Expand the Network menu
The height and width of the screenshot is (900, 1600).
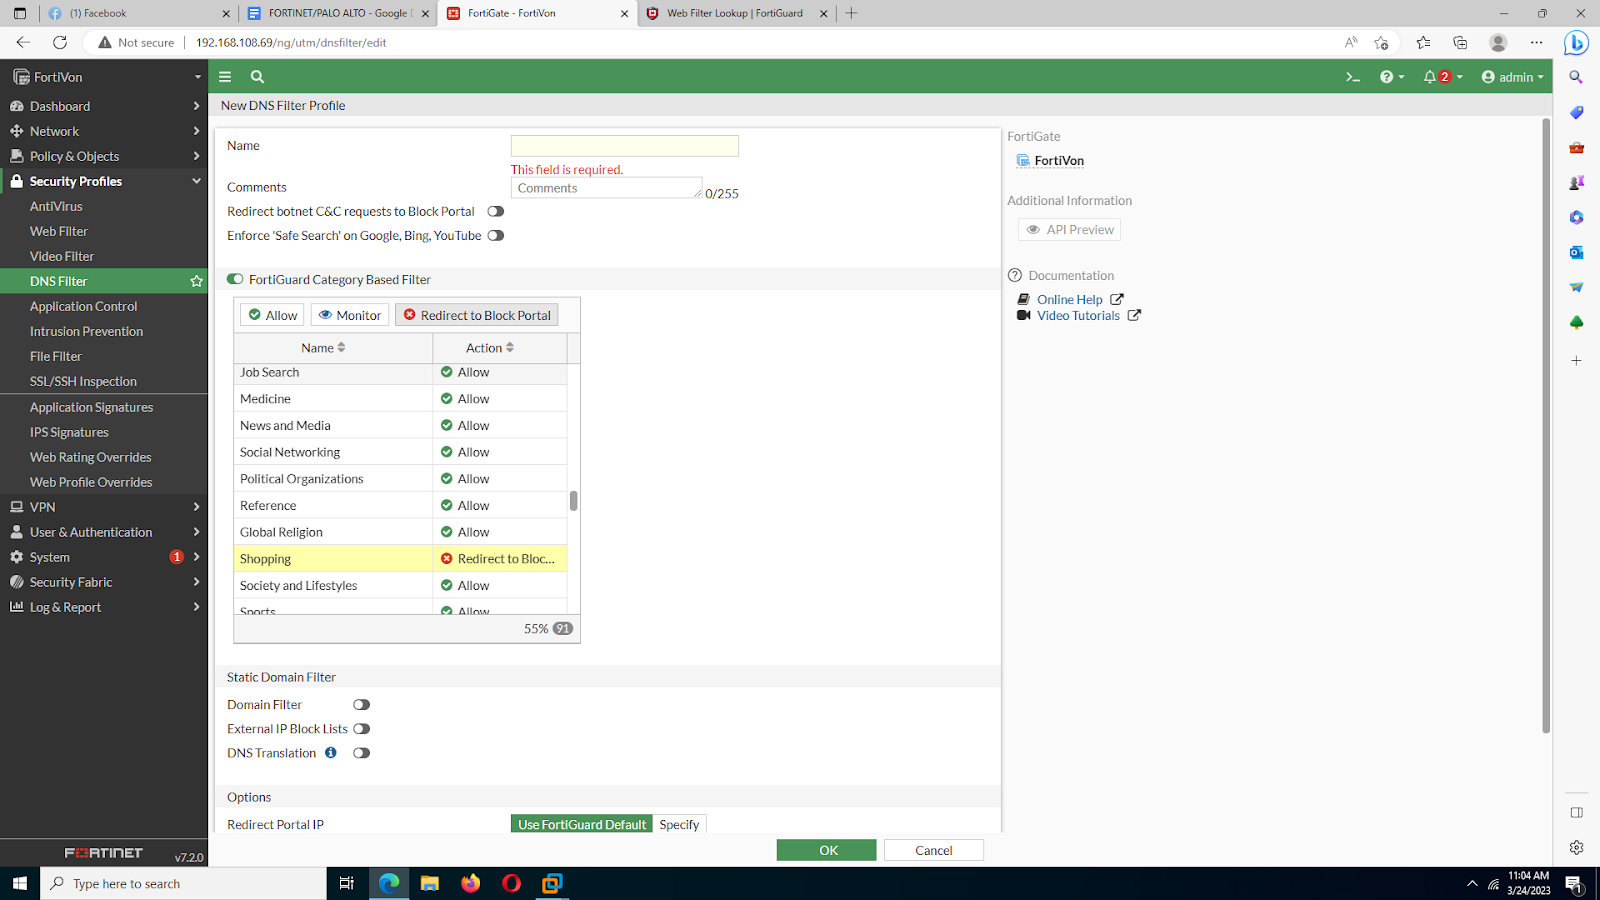(104, 131)
